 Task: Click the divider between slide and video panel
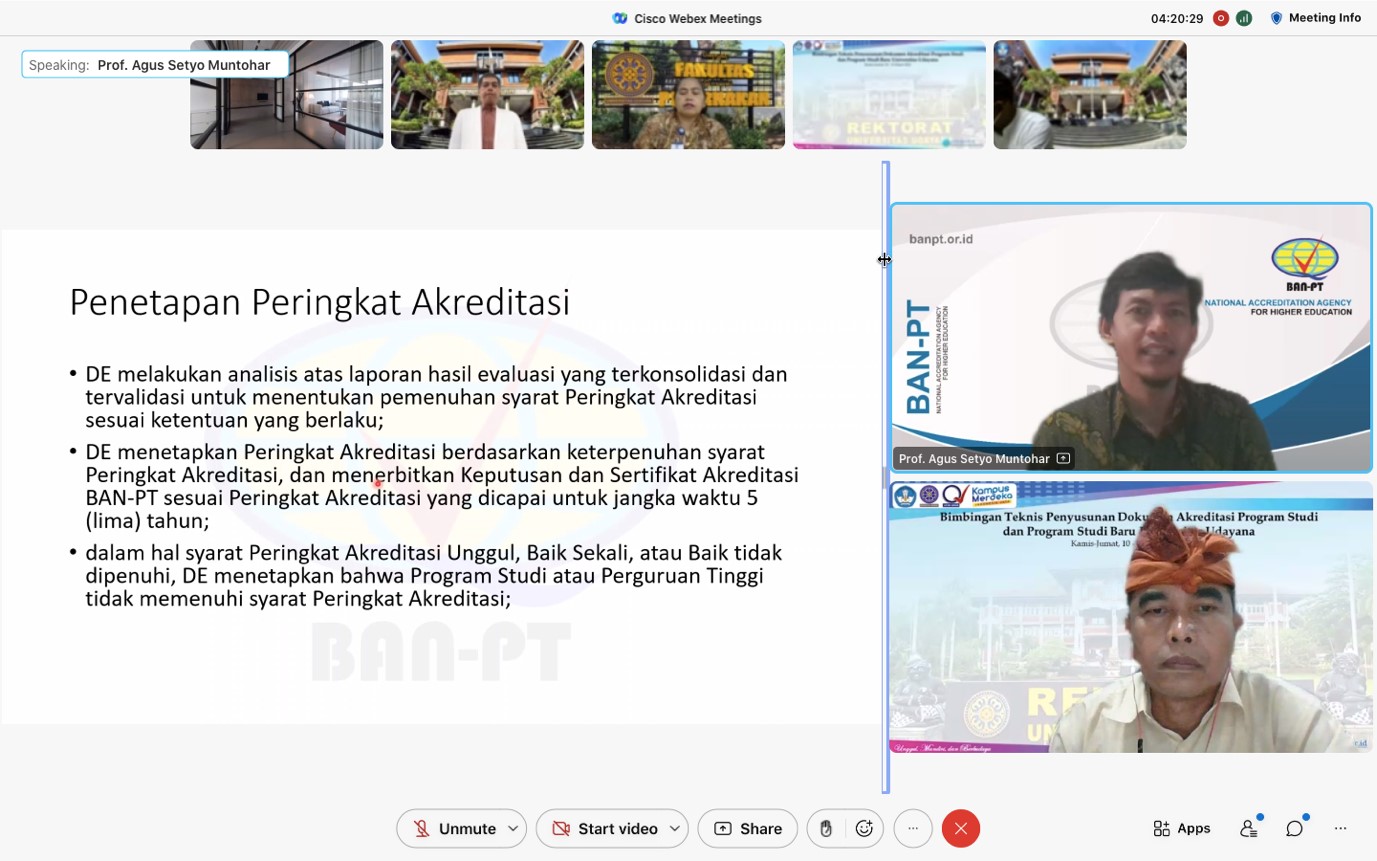[885, 477]
